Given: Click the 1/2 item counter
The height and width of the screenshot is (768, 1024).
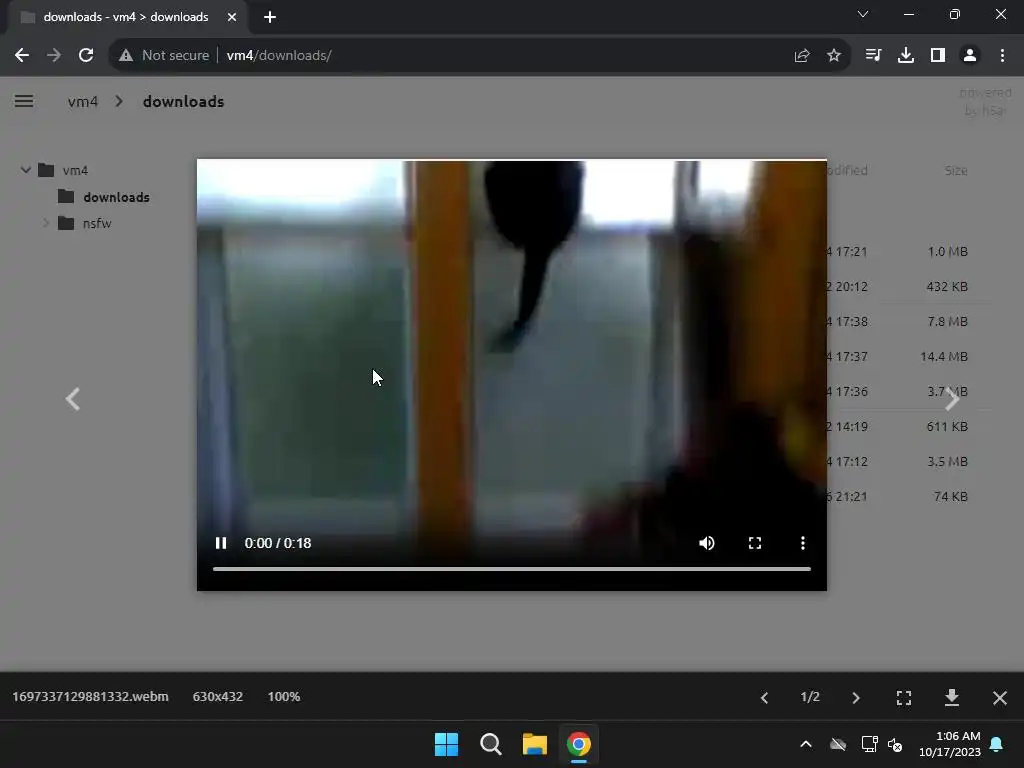Looking at the screenshot, I should pos(810,697).
